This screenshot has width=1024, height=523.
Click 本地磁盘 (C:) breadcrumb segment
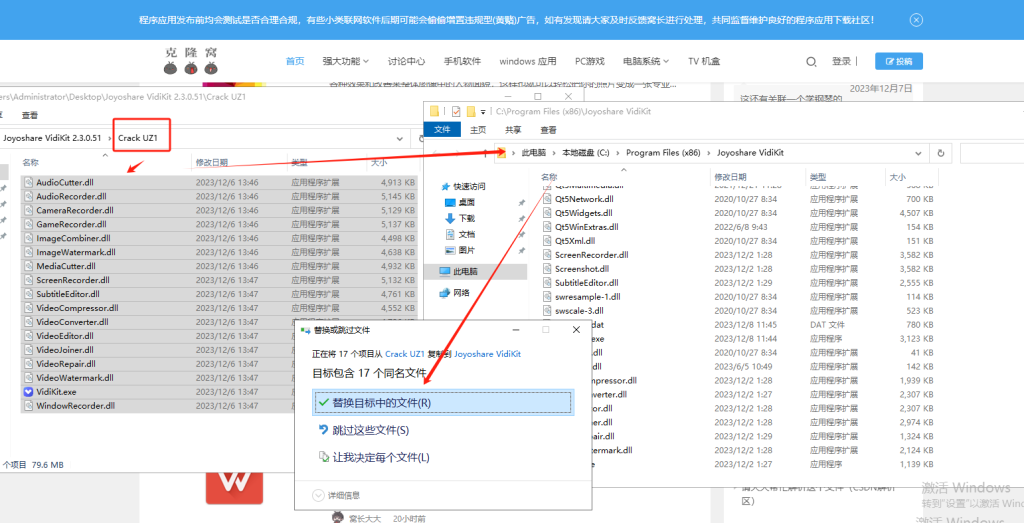586,153
